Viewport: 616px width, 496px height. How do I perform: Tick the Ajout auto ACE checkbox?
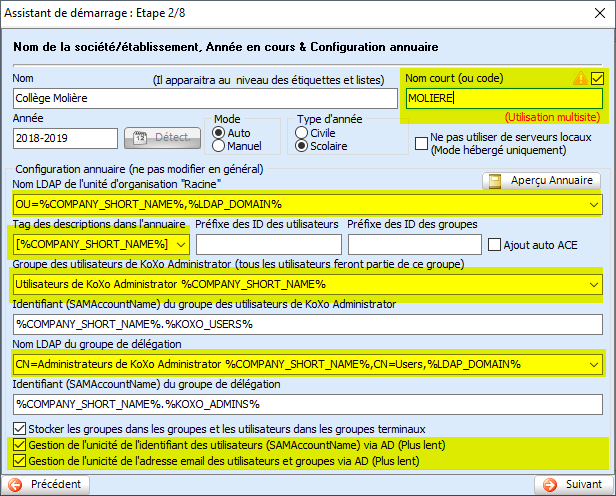(494, 245)
